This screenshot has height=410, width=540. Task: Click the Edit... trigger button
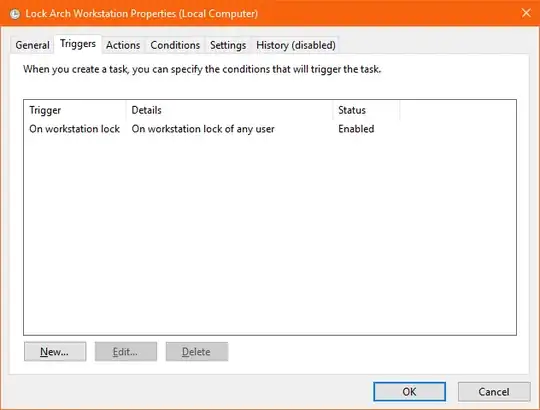(x=126, y=351)
